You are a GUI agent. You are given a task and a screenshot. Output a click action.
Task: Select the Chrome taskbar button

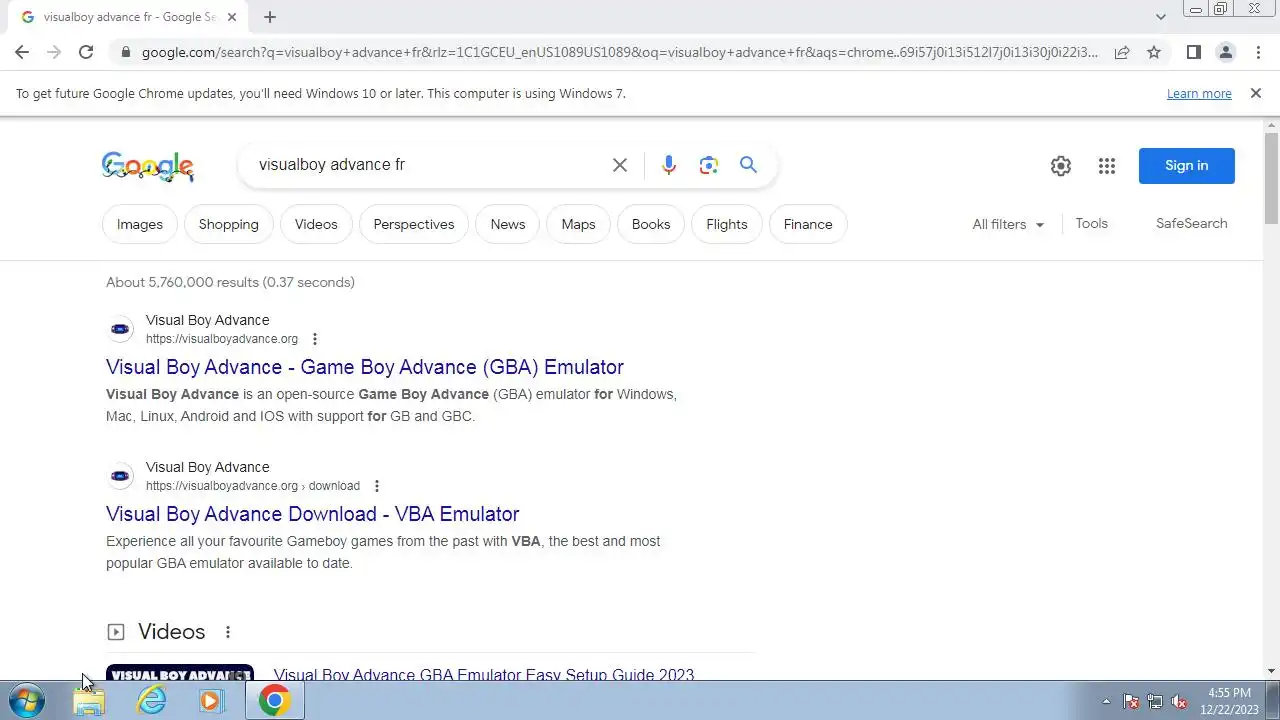(x=275, y=701)
